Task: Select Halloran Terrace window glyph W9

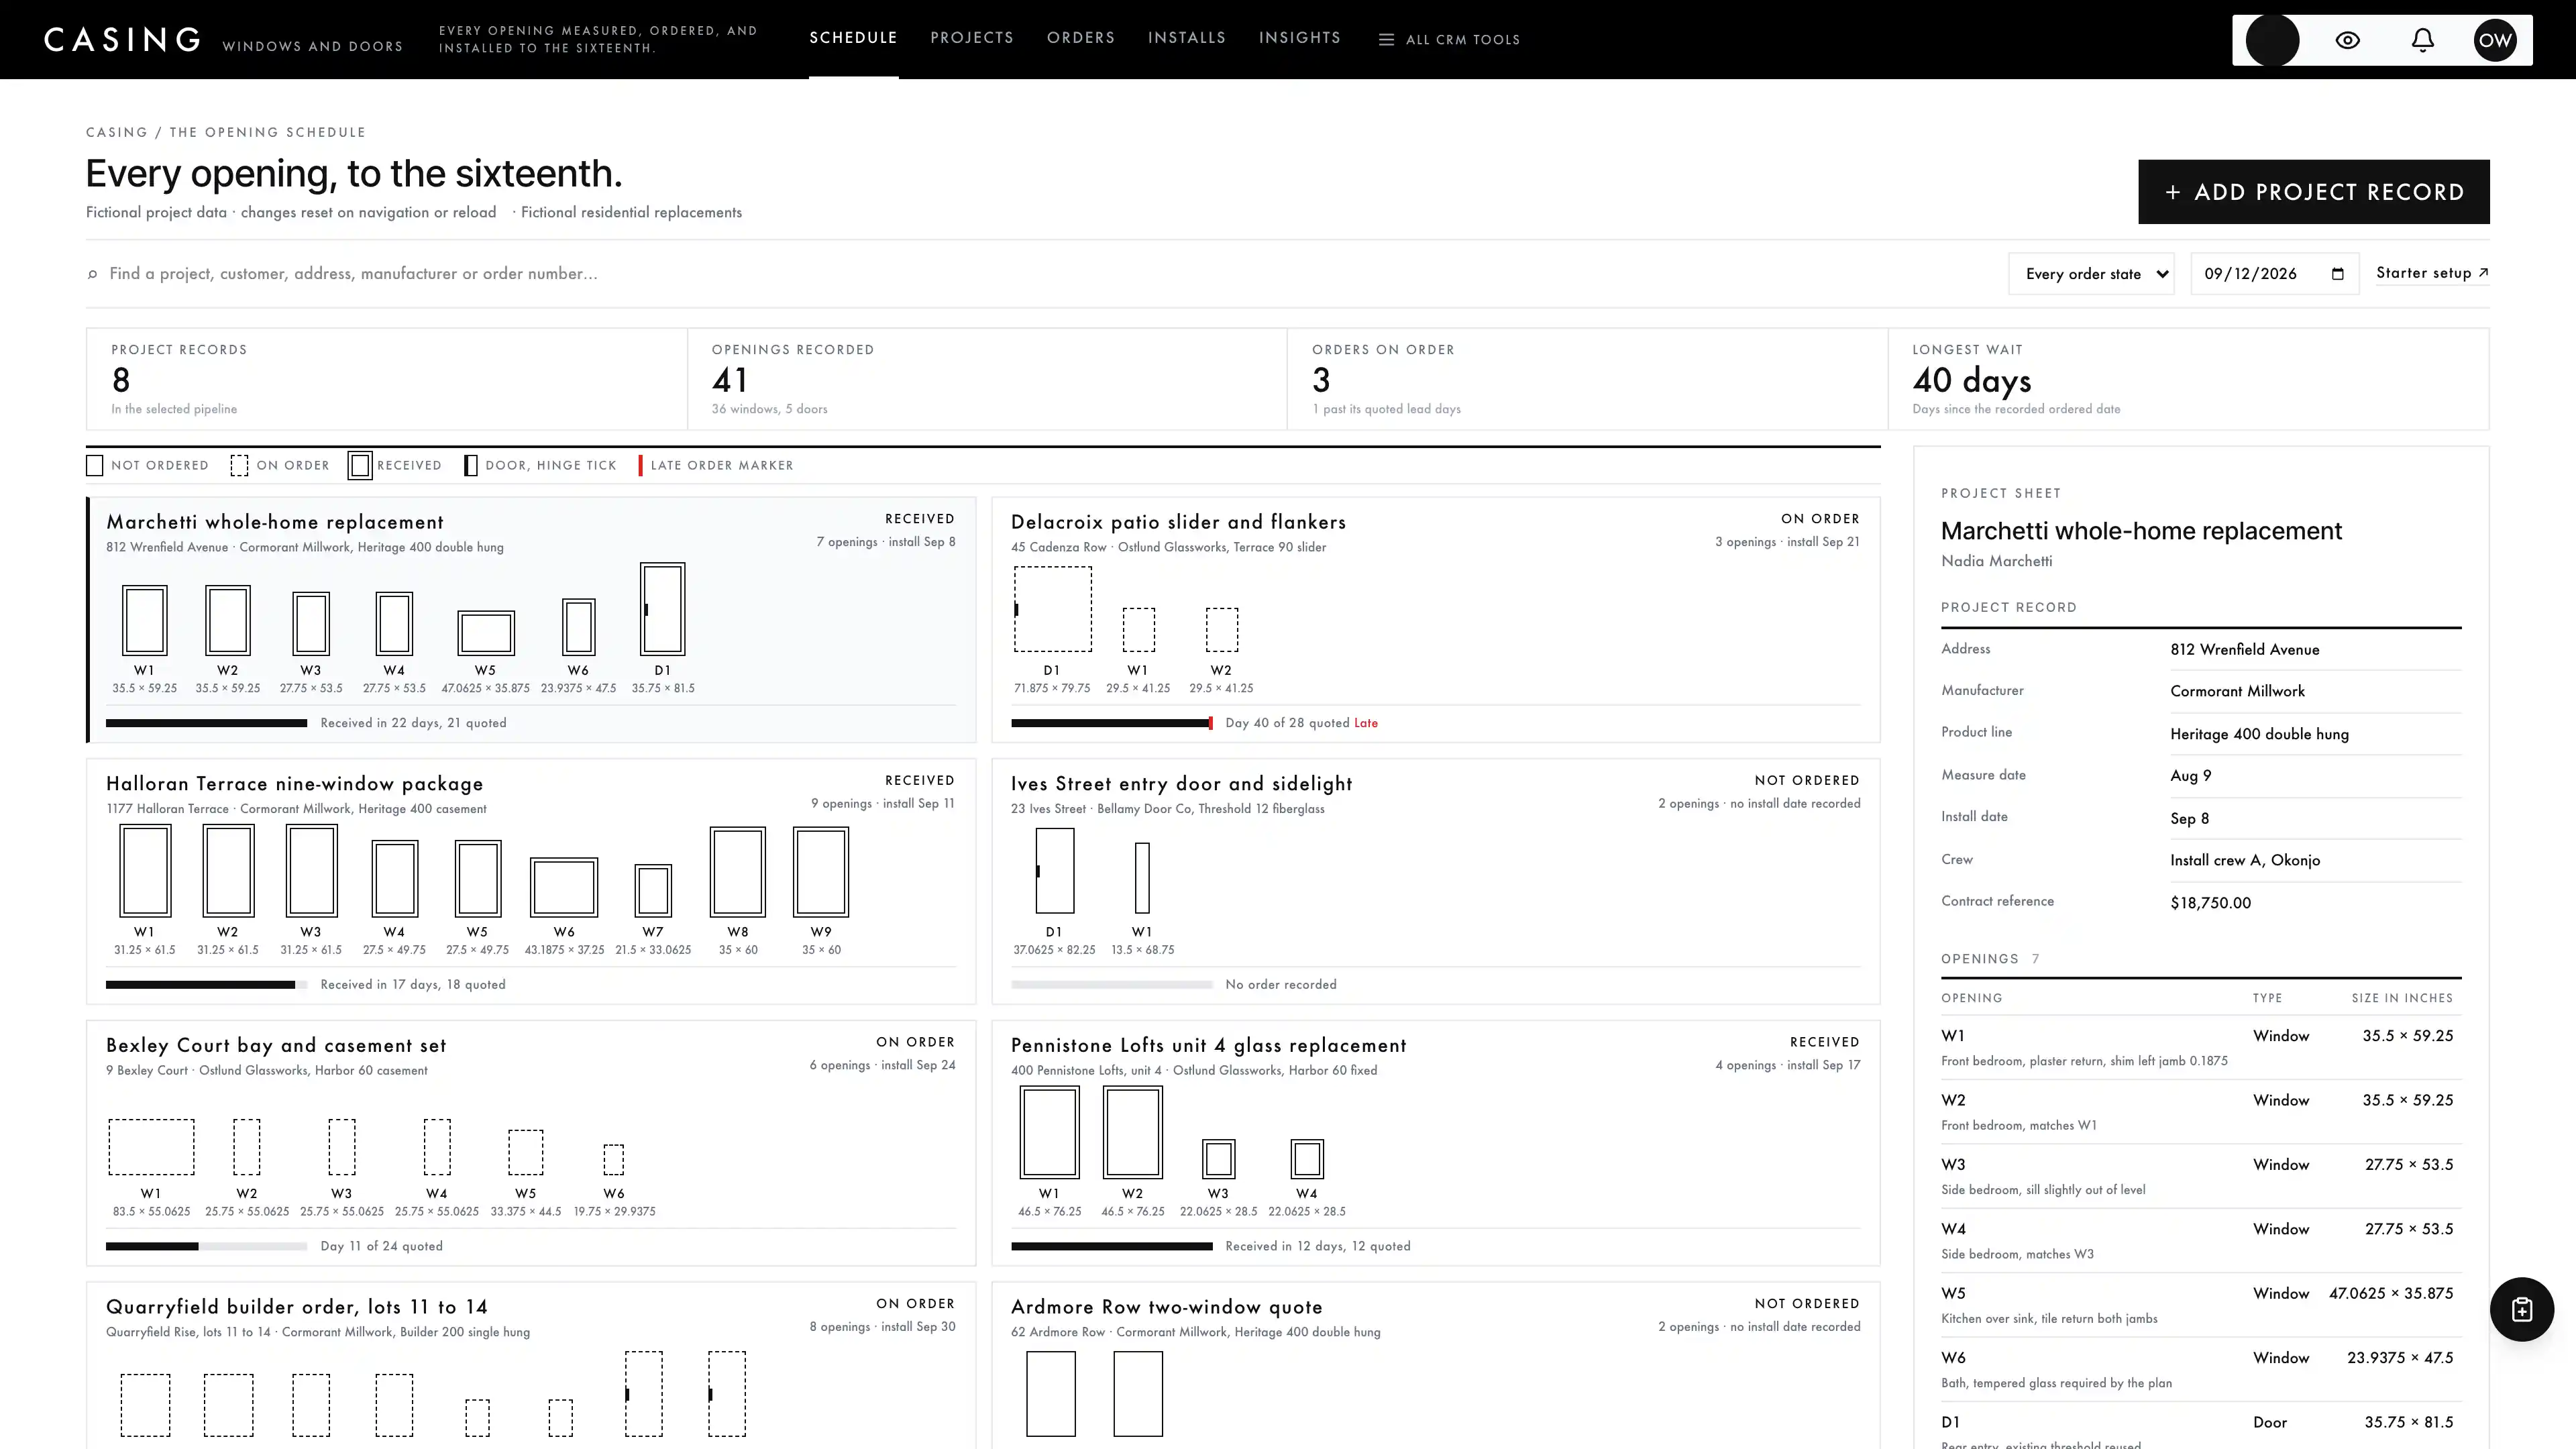Action: coord(821,872)
